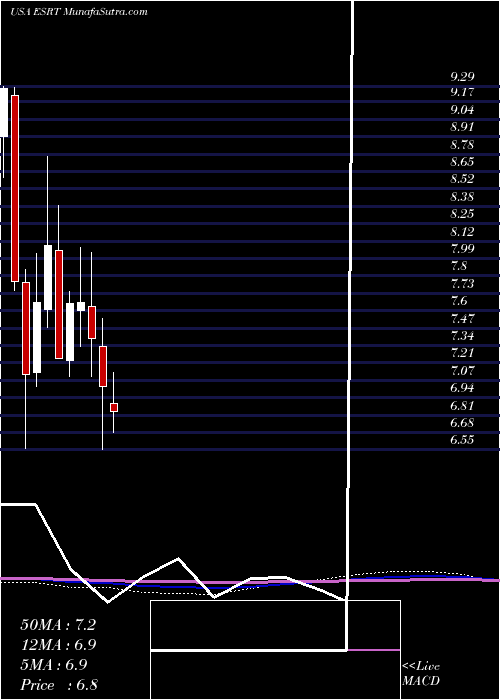Click the 7.6 price axis label

pos(459,301)
